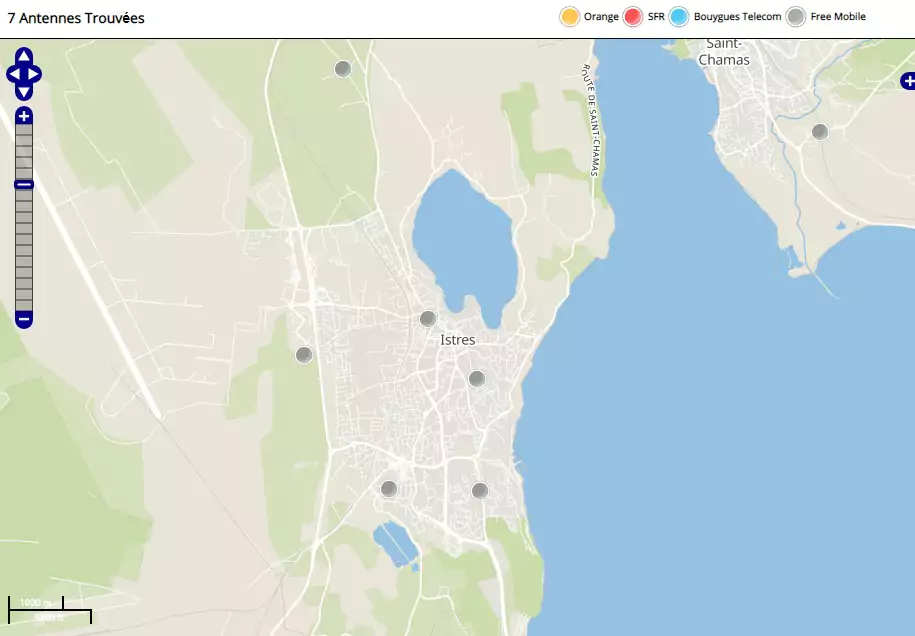
Task: Expand the layer switcher plus icon
Action: point(908,81)
